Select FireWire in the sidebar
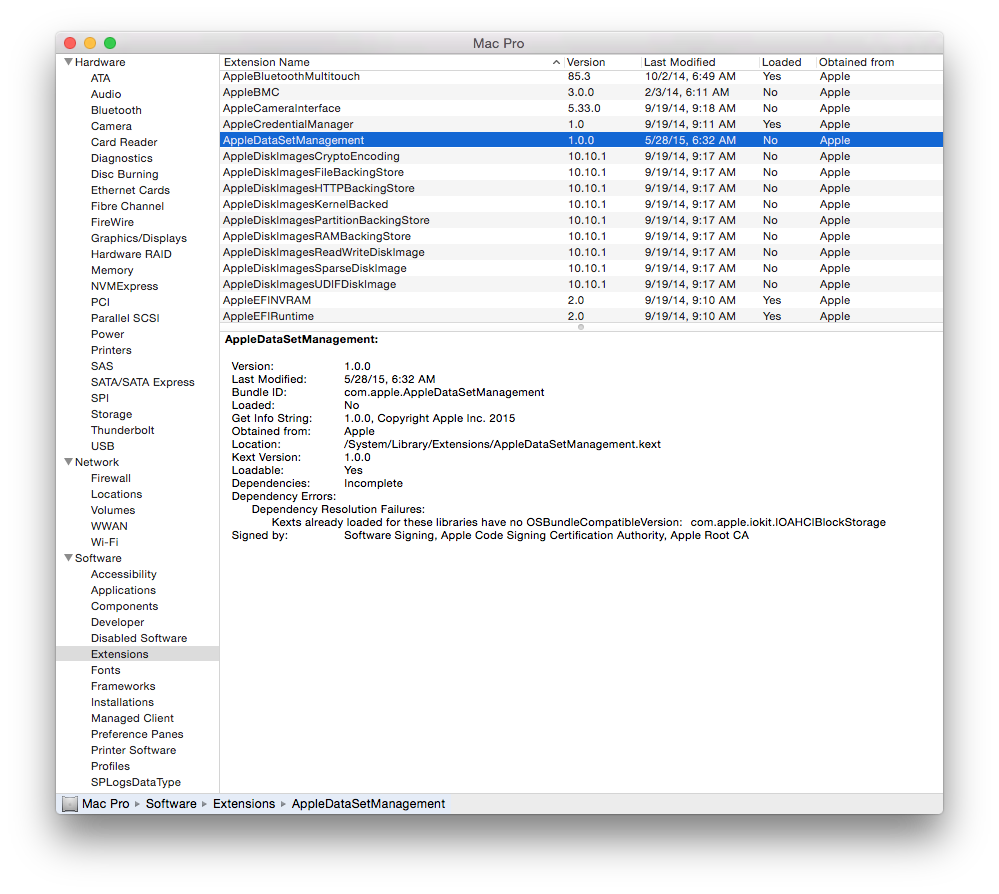The image size is (999, 894). pyautogui.click(x=112, y=222)
